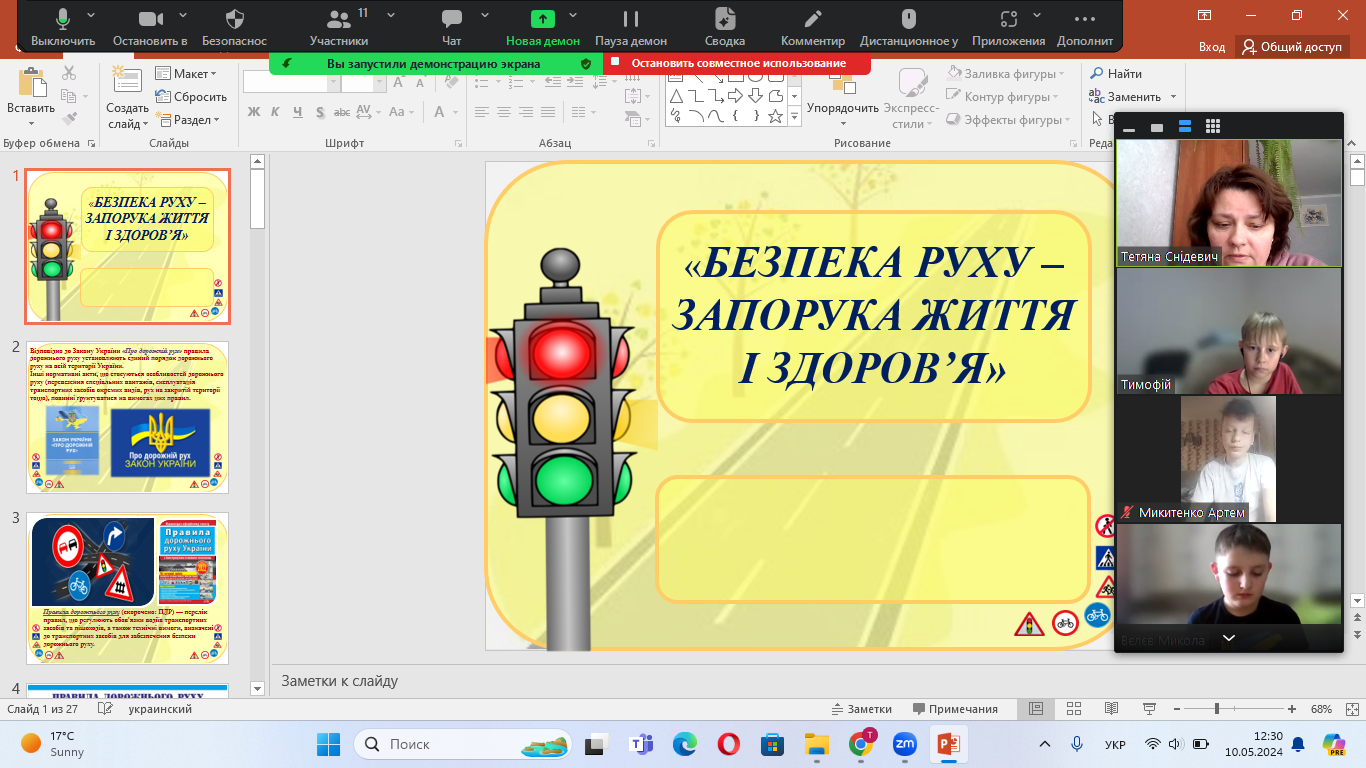Open Zoom Security shield options

(234, 26)
